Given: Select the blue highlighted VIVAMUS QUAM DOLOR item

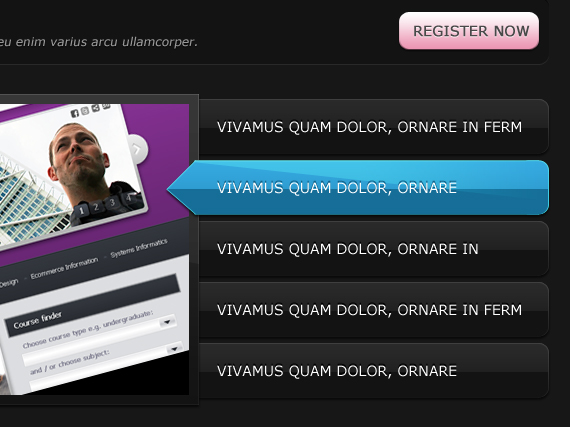Looking at the screenshot, I should click(358, 188).
